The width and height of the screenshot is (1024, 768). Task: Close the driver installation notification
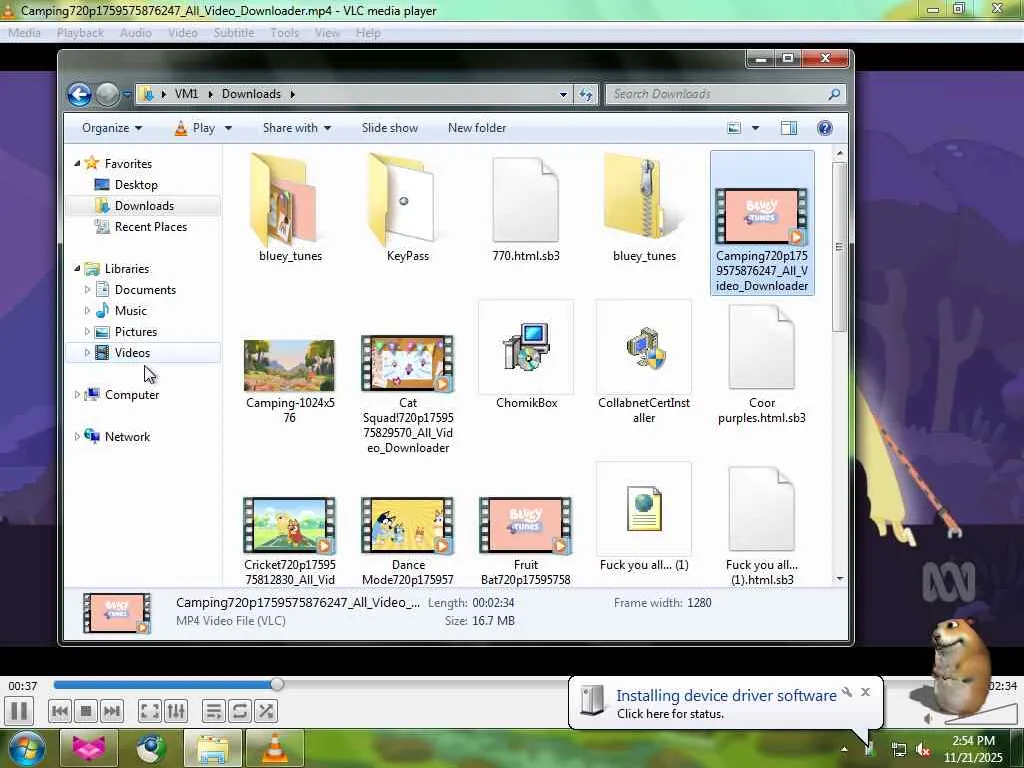(x=865, y=692)
